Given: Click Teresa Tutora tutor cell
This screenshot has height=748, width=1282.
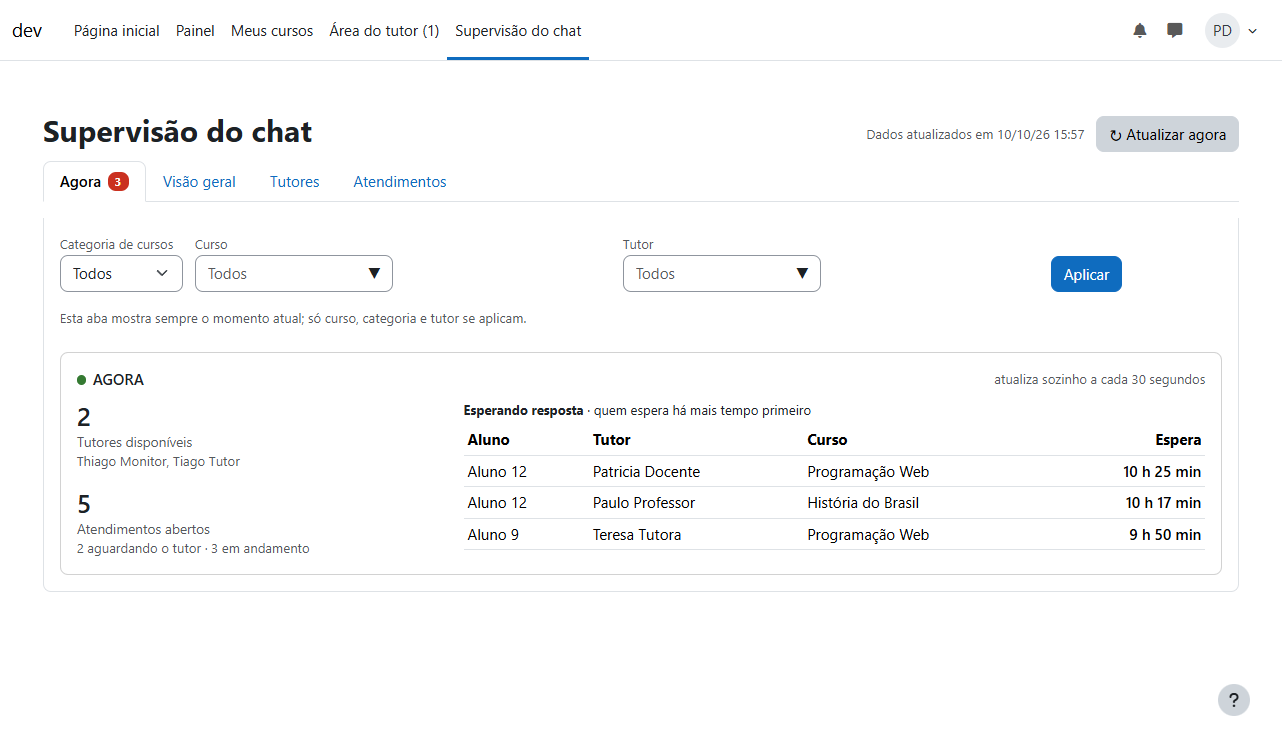Looking at the screenshot, I should coord(637,535).
